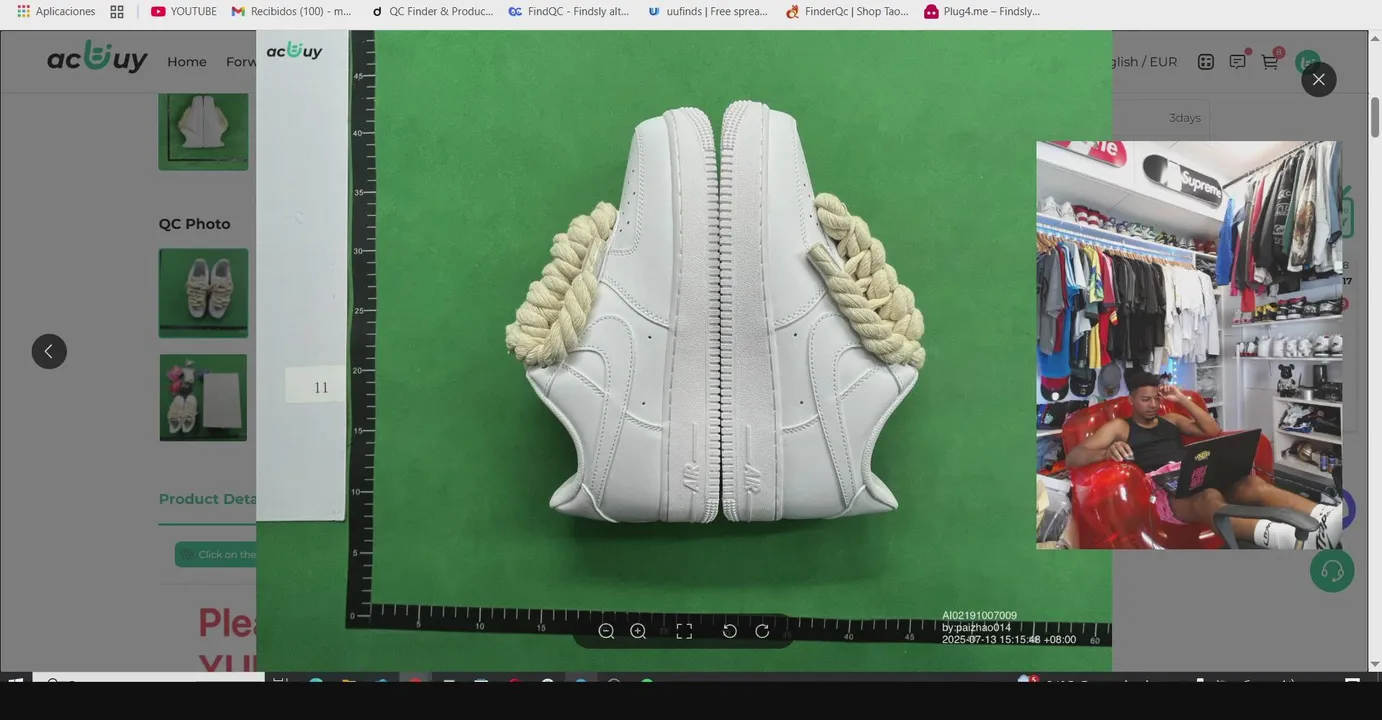Select the Product Details tab
Viewport: 1382px width, 720px height.
tap(208, 499)
